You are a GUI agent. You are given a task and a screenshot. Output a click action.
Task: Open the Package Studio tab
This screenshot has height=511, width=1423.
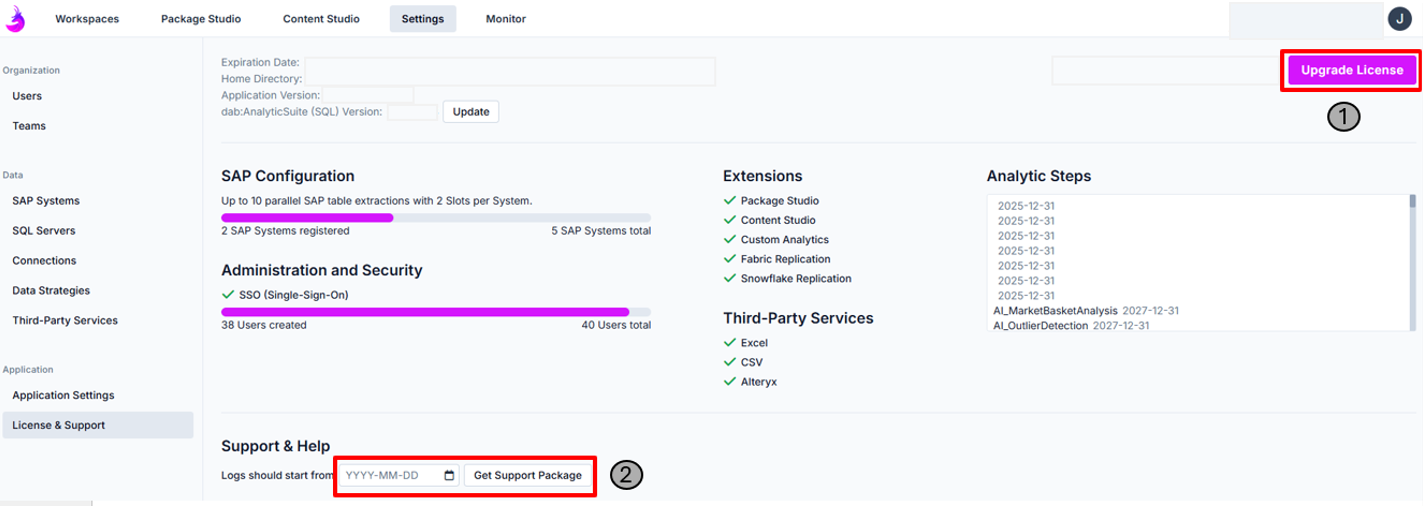(201, 19)
